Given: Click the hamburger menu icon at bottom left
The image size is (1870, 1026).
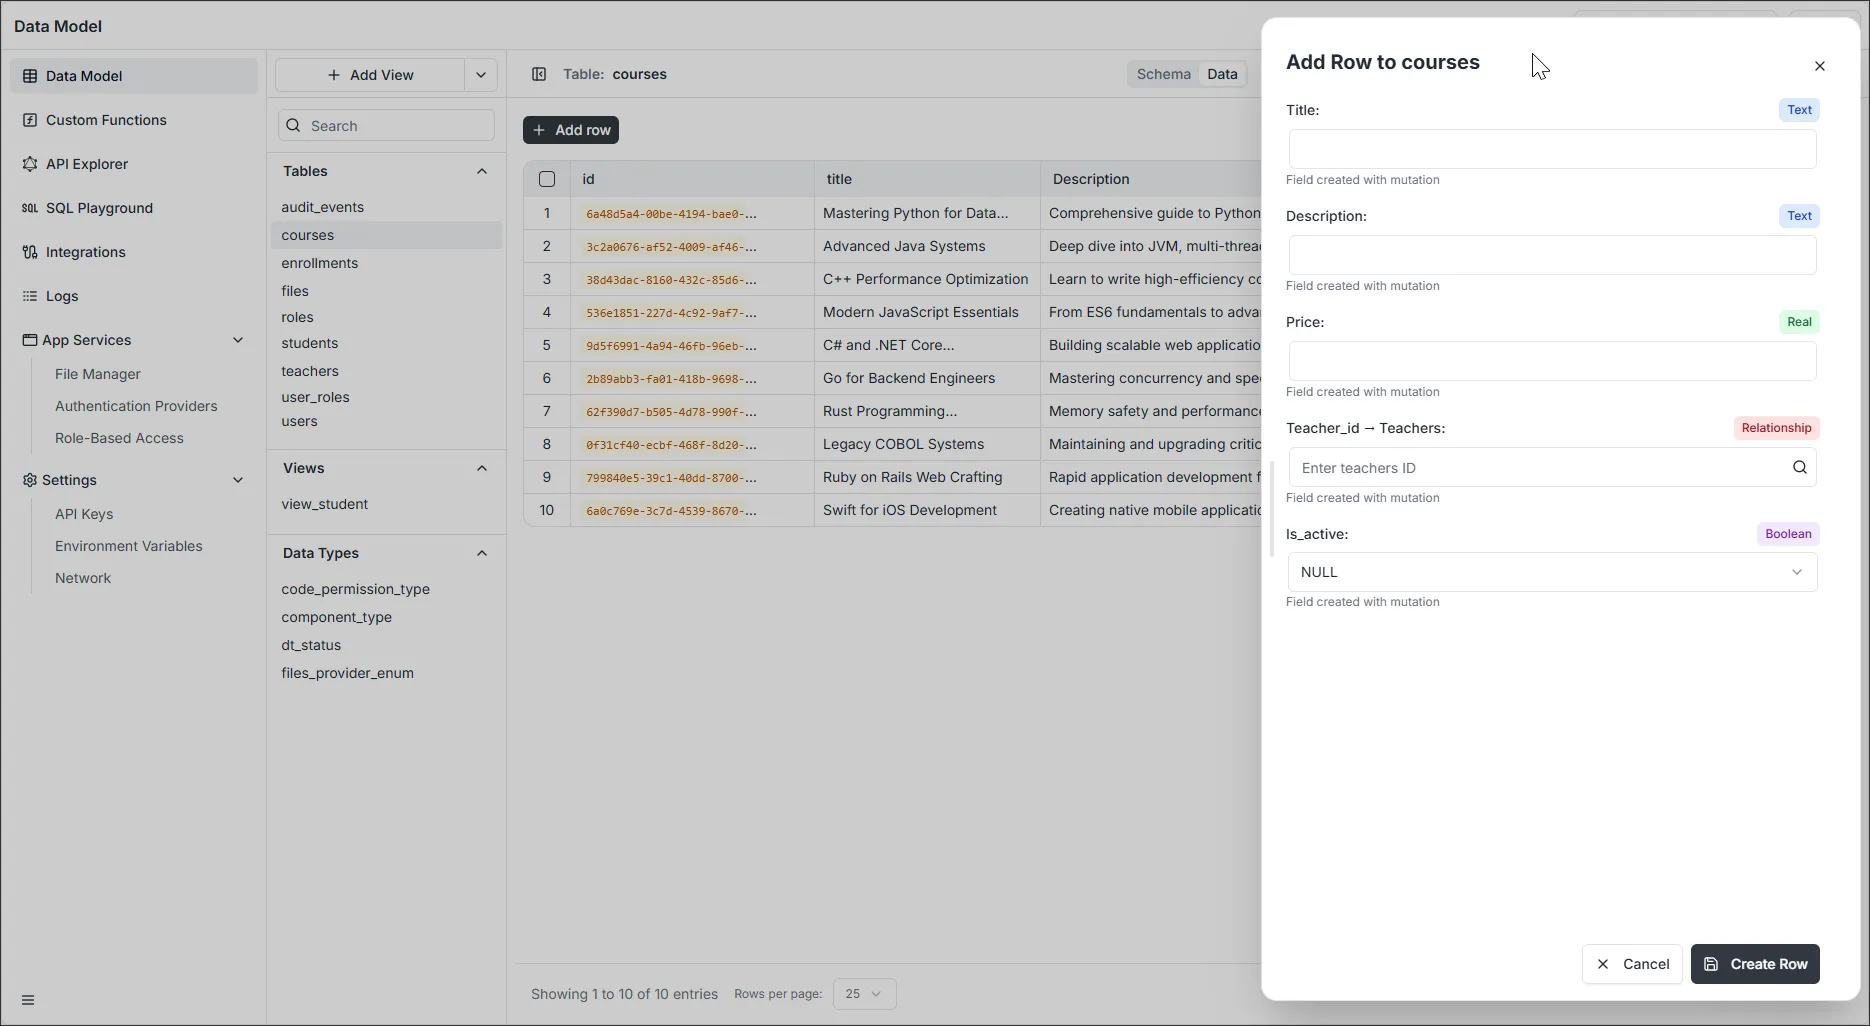Looking at the screenshot, I should coord(28,1000).
